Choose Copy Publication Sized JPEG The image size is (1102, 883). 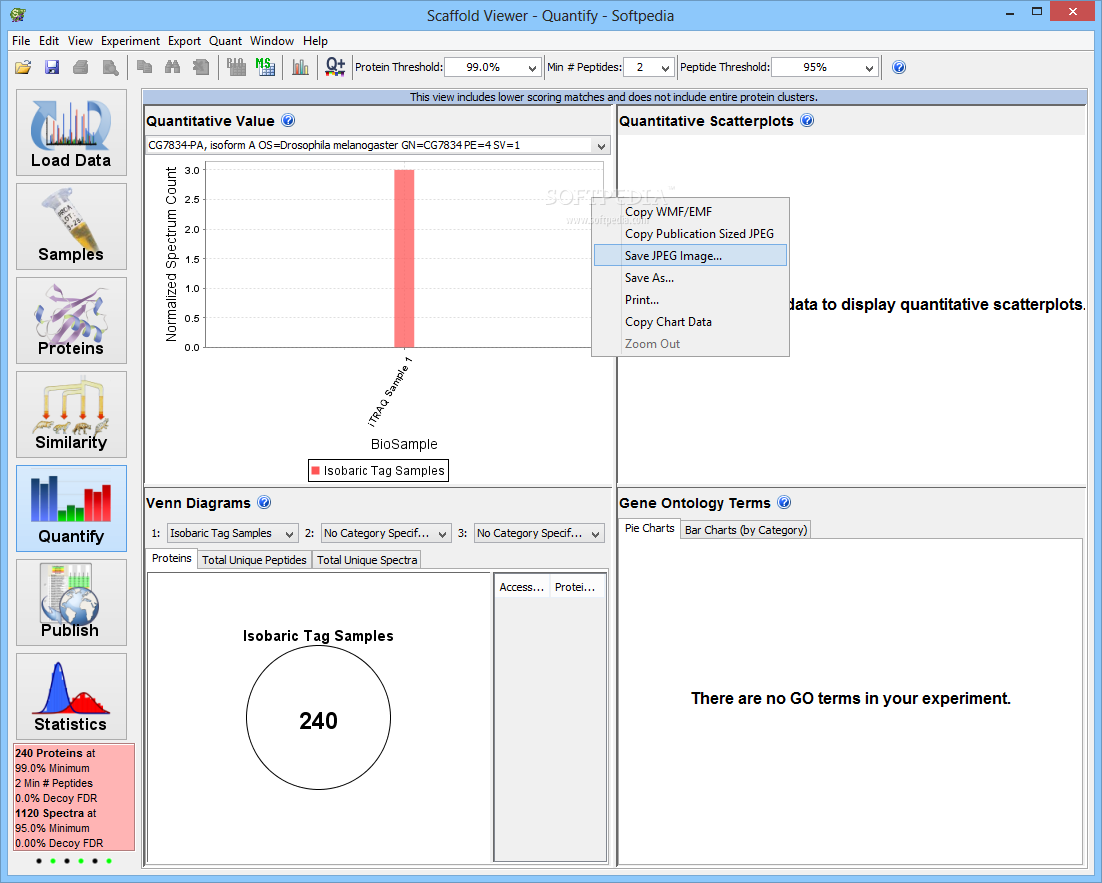click(x=690, y=233)
